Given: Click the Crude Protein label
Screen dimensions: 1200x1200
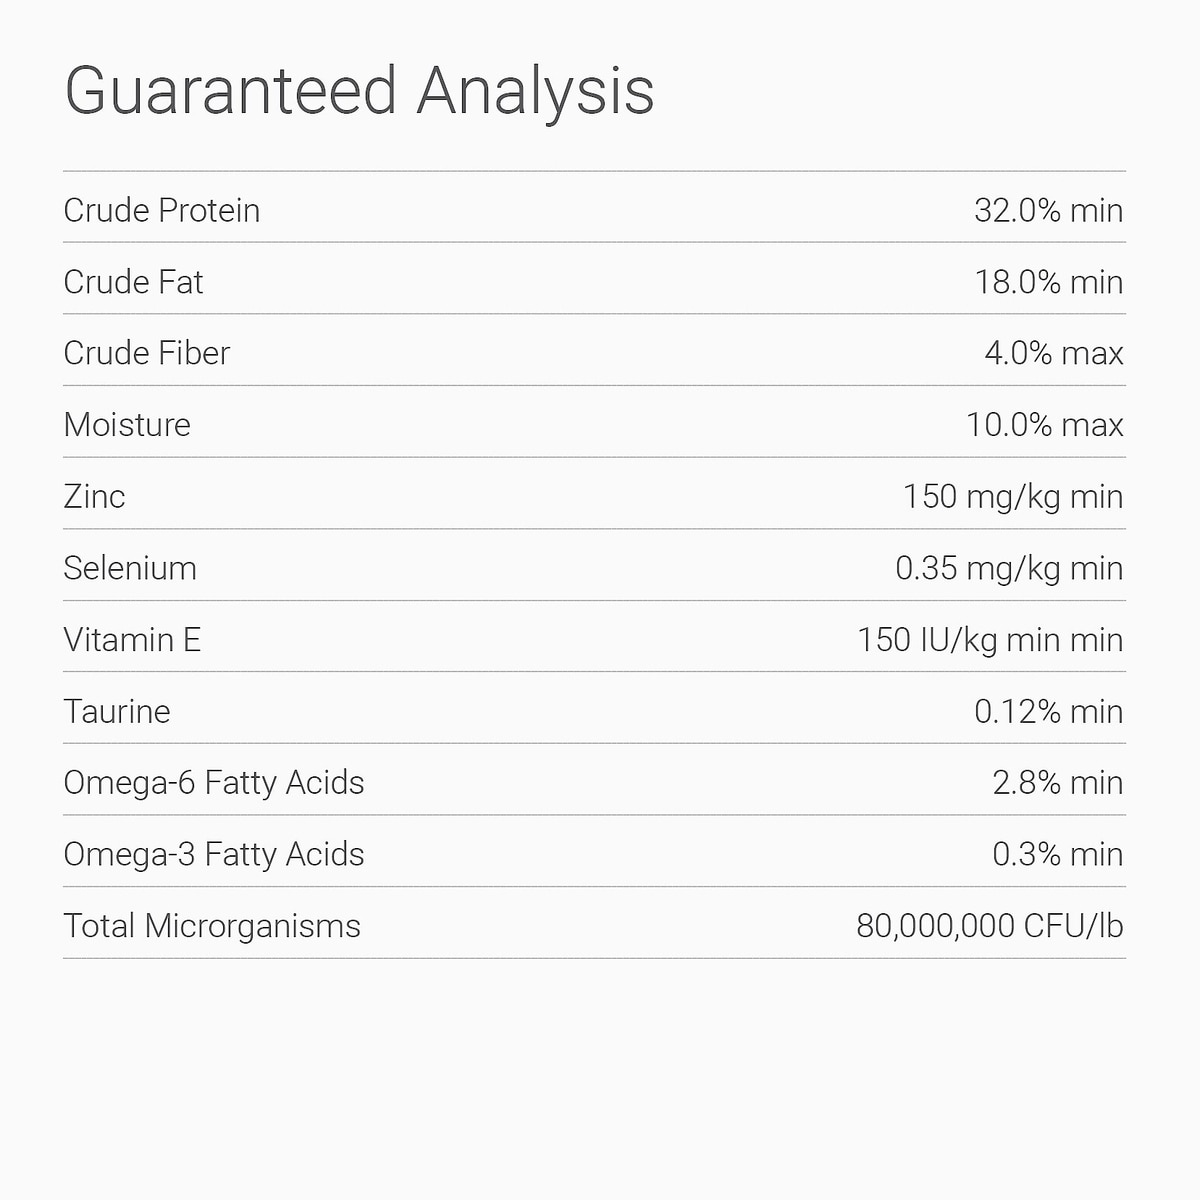Looking at the screenshot, I should 162,210.
